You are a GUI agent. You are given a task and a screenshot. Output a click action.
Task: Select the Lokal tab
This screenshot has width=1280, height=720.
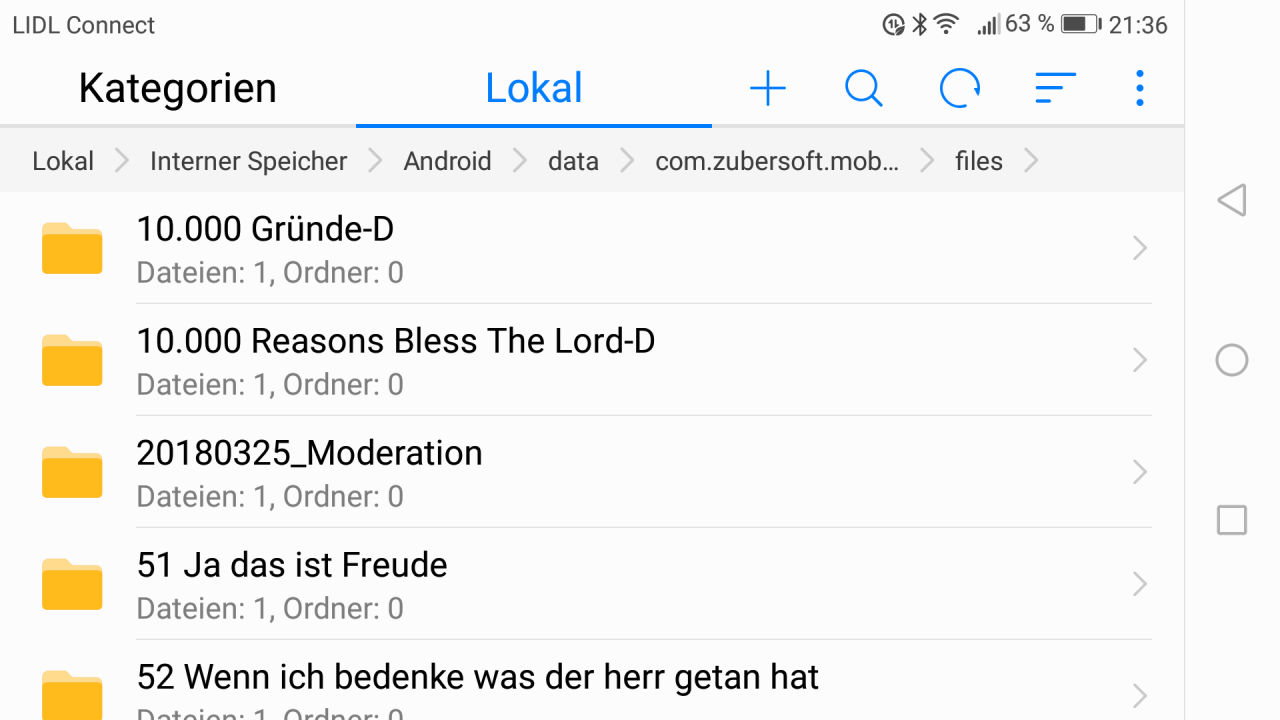click(x=534, y=89)
